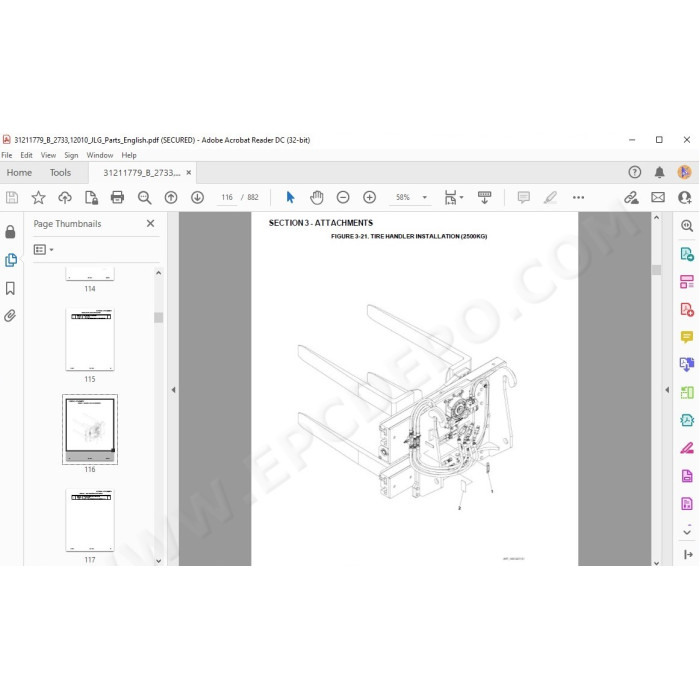Select the 31211779_B_2733 document tab
The height and width of the screenshot is (700, 700).
(142, 173)
